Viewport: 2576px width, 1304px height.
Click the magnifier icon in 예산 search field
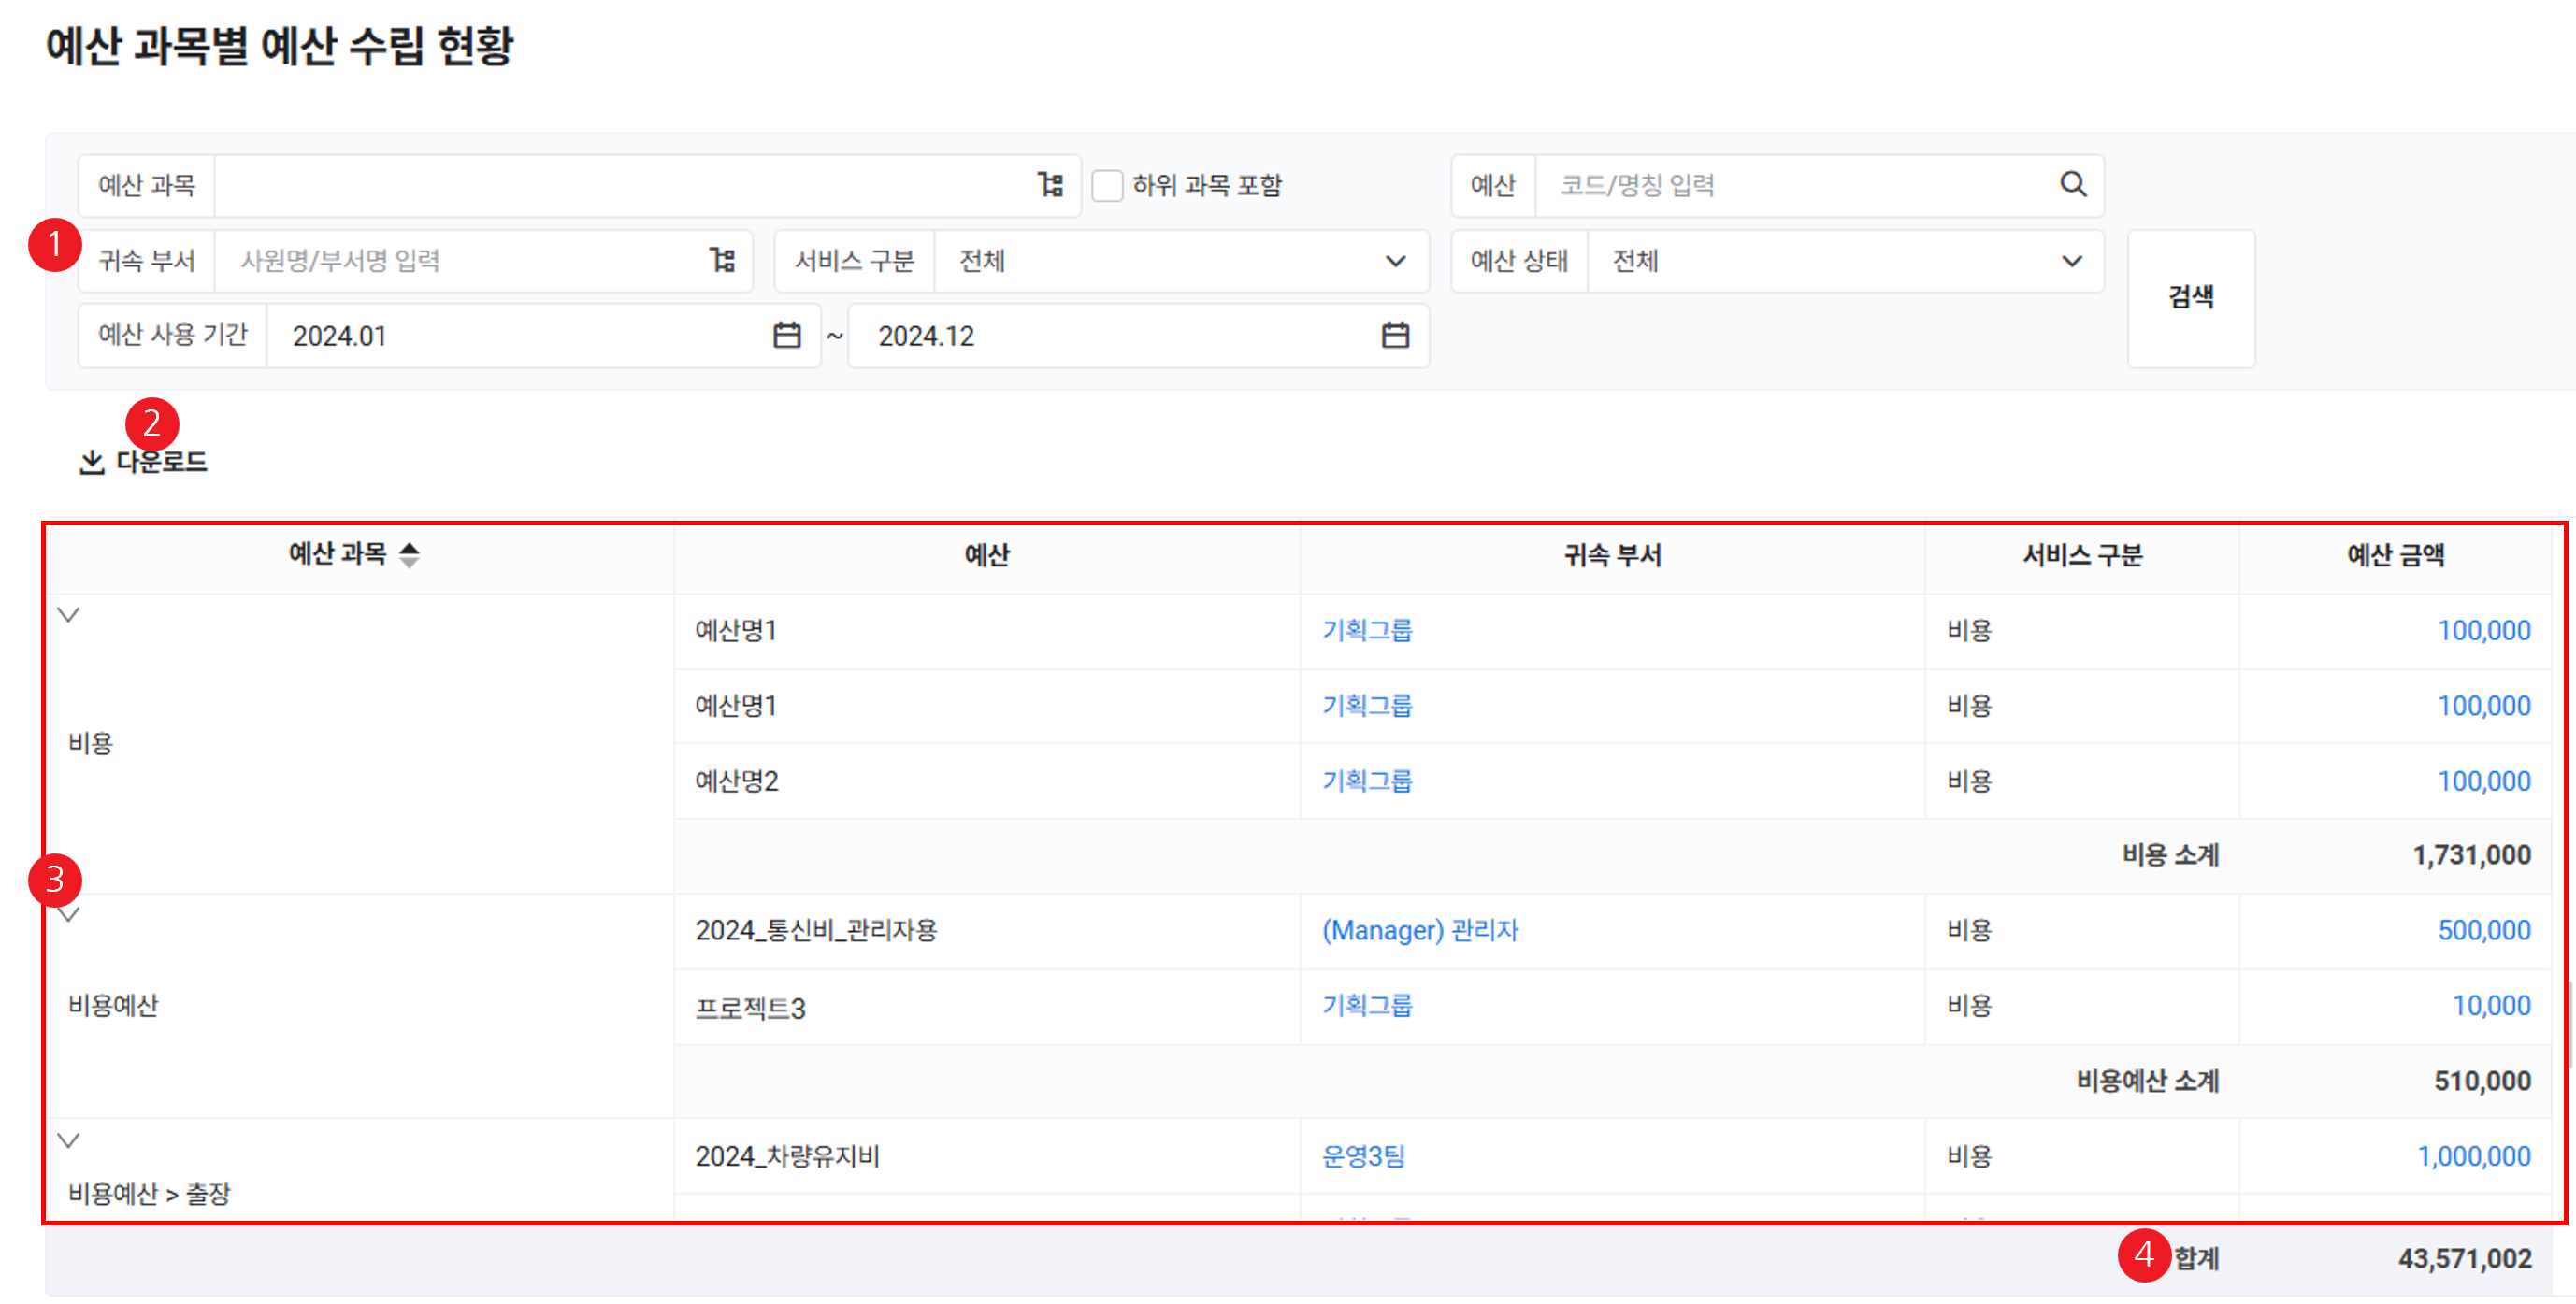2073,185
